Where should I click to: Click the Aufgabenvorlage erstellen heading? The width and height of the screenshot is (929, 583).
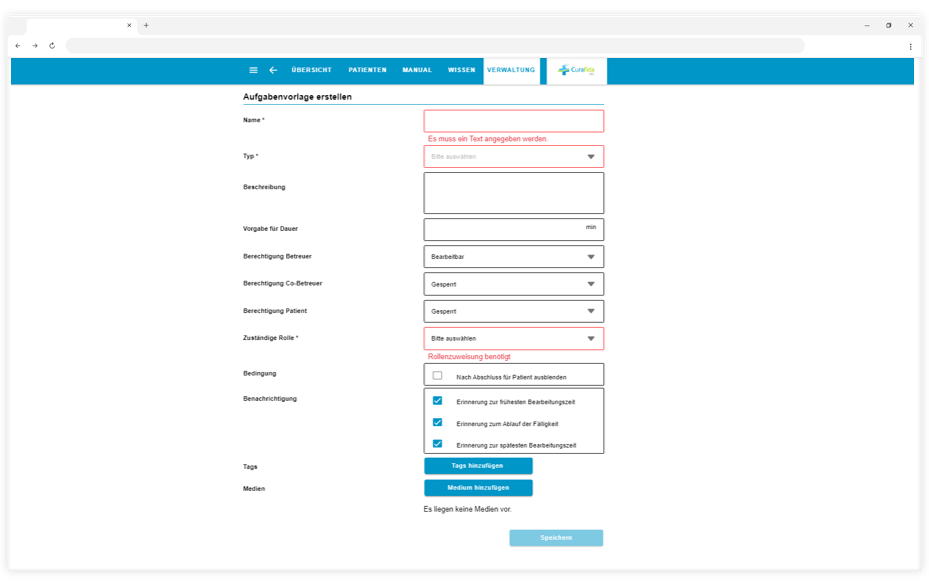(x=297, y=97)
